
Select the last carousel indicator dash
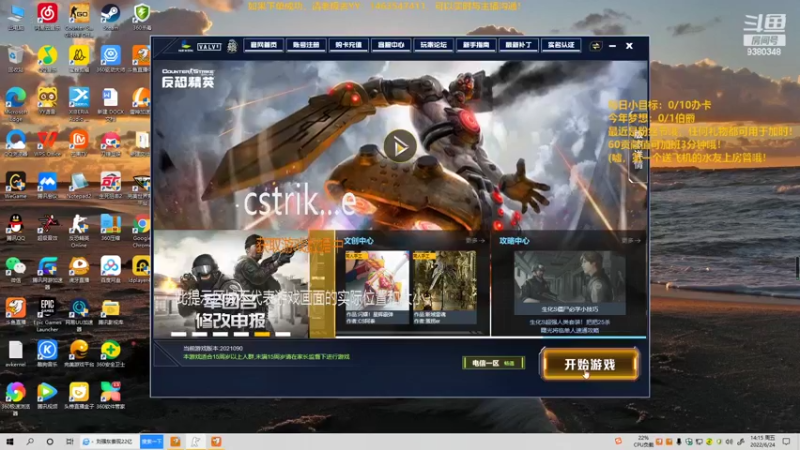tap(283, 334)
